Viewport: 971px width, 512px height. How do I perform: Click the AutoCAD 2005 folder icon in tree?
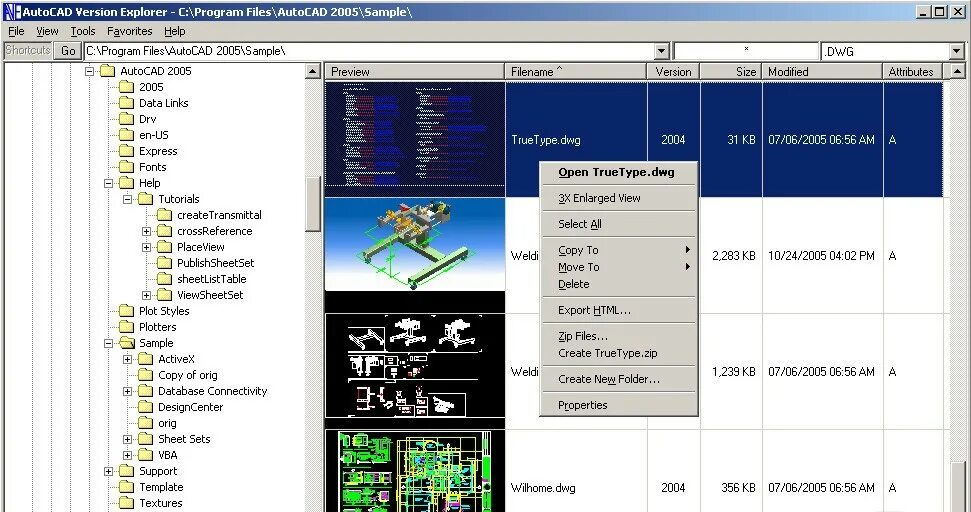pyautogui.click(x=107, y=71)
